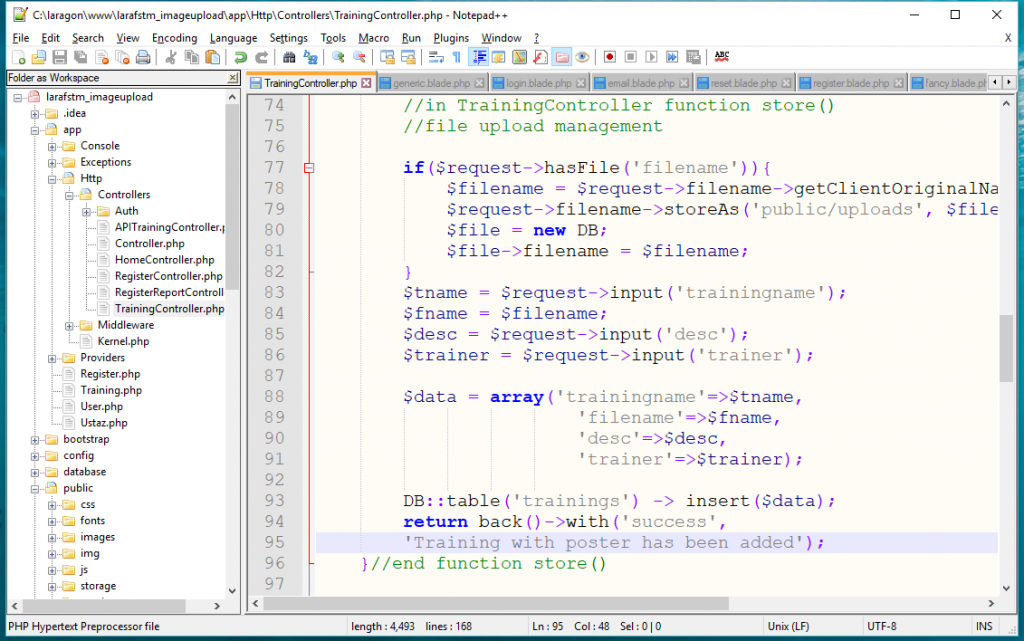Close the TrainingController.php tab
Viewport: 1024px width, 641px height.
[366, 83]
